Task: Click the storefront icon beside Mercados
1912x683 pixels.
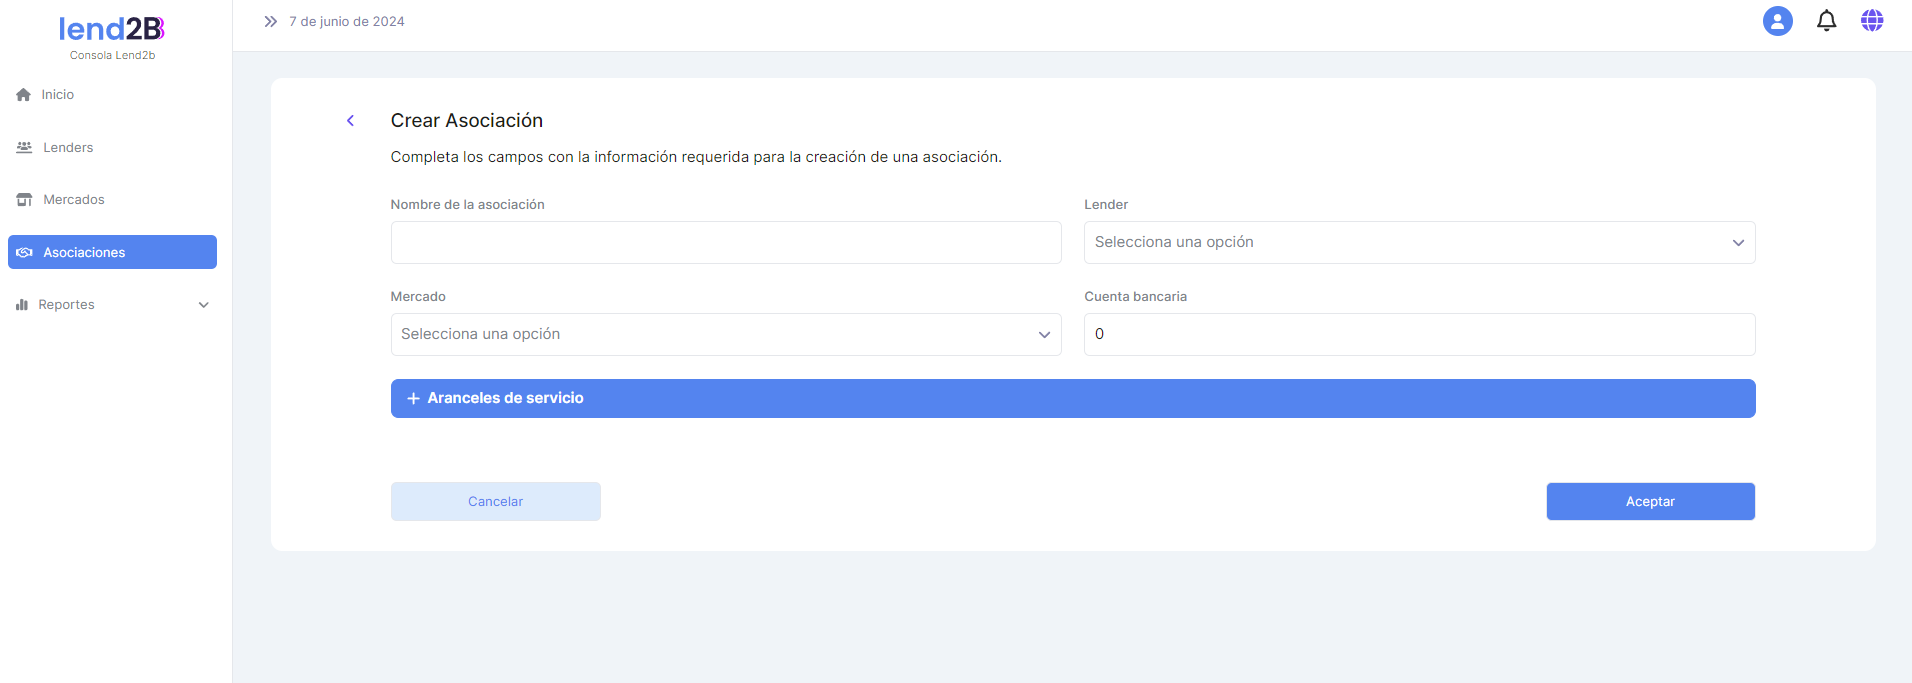Action: click(x=24, y=200)
